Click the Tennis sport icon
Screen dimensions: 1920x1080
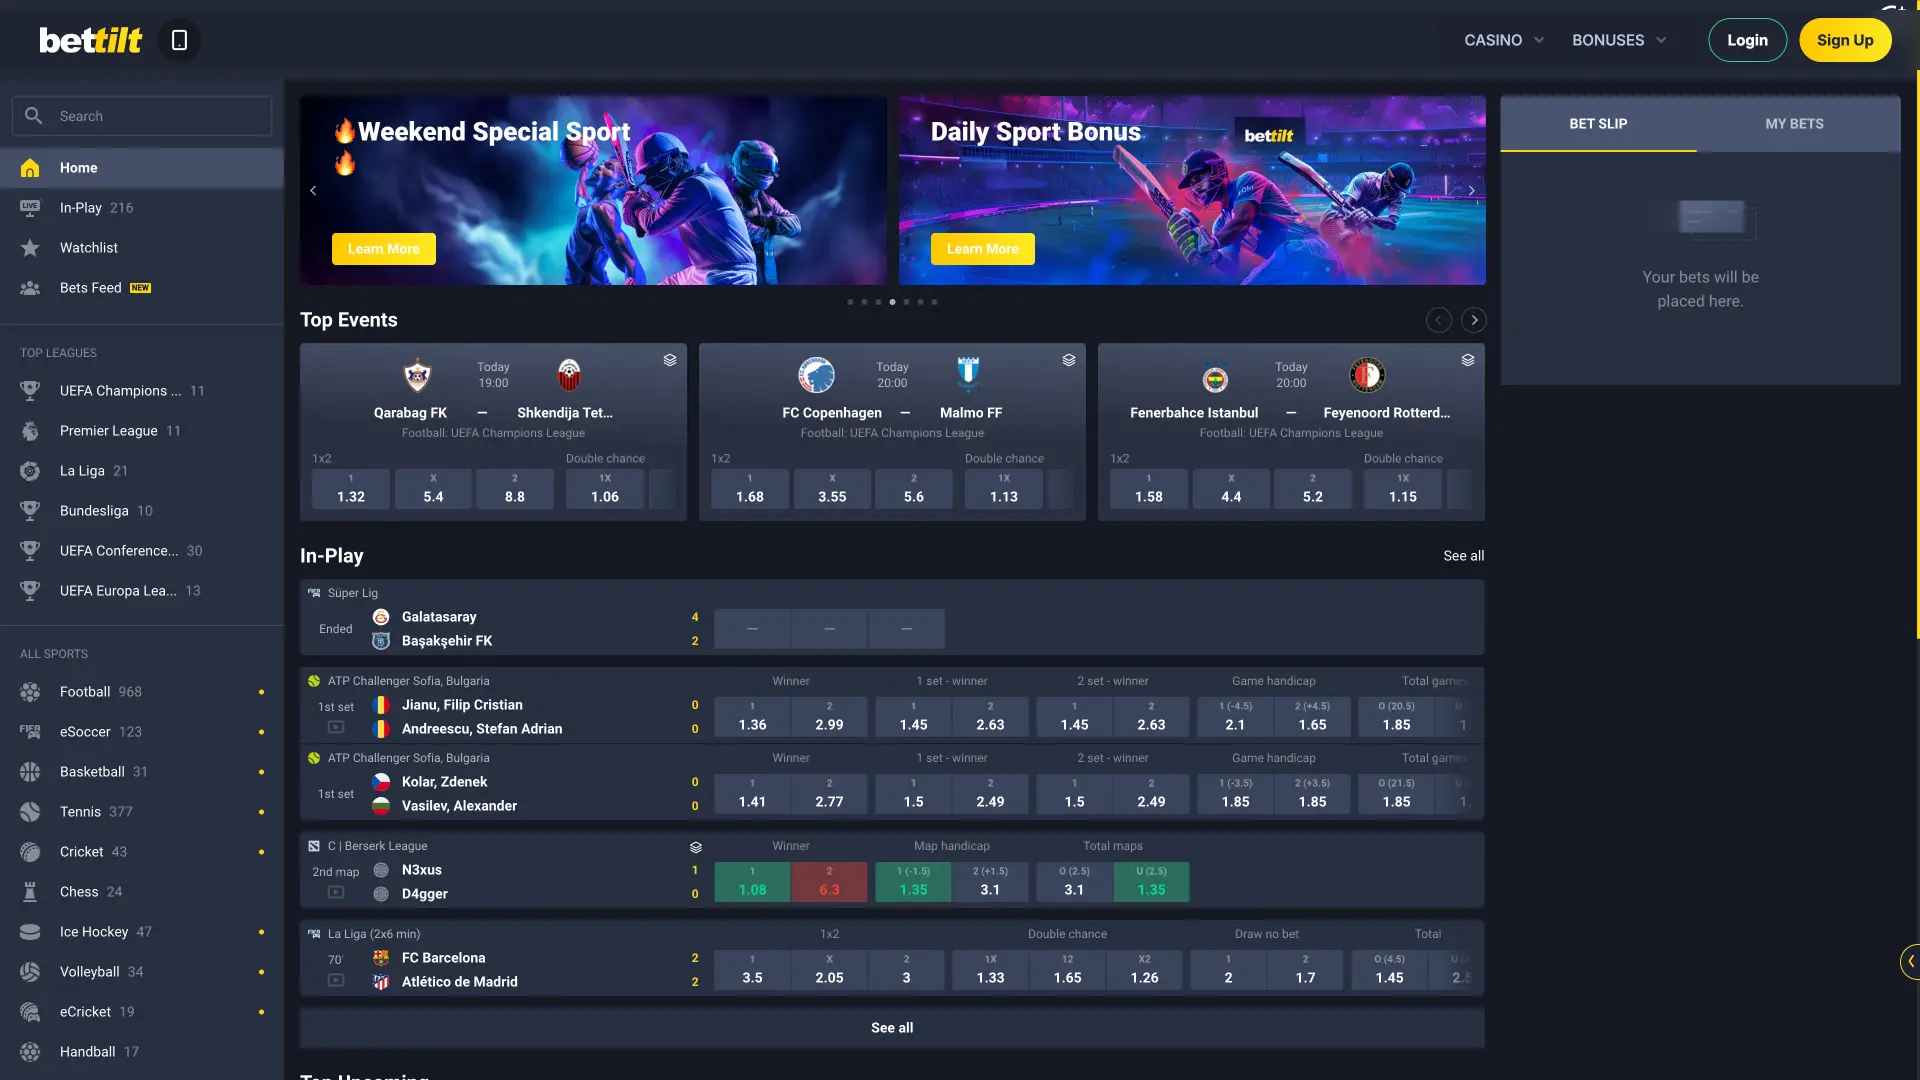pos(30,812)
